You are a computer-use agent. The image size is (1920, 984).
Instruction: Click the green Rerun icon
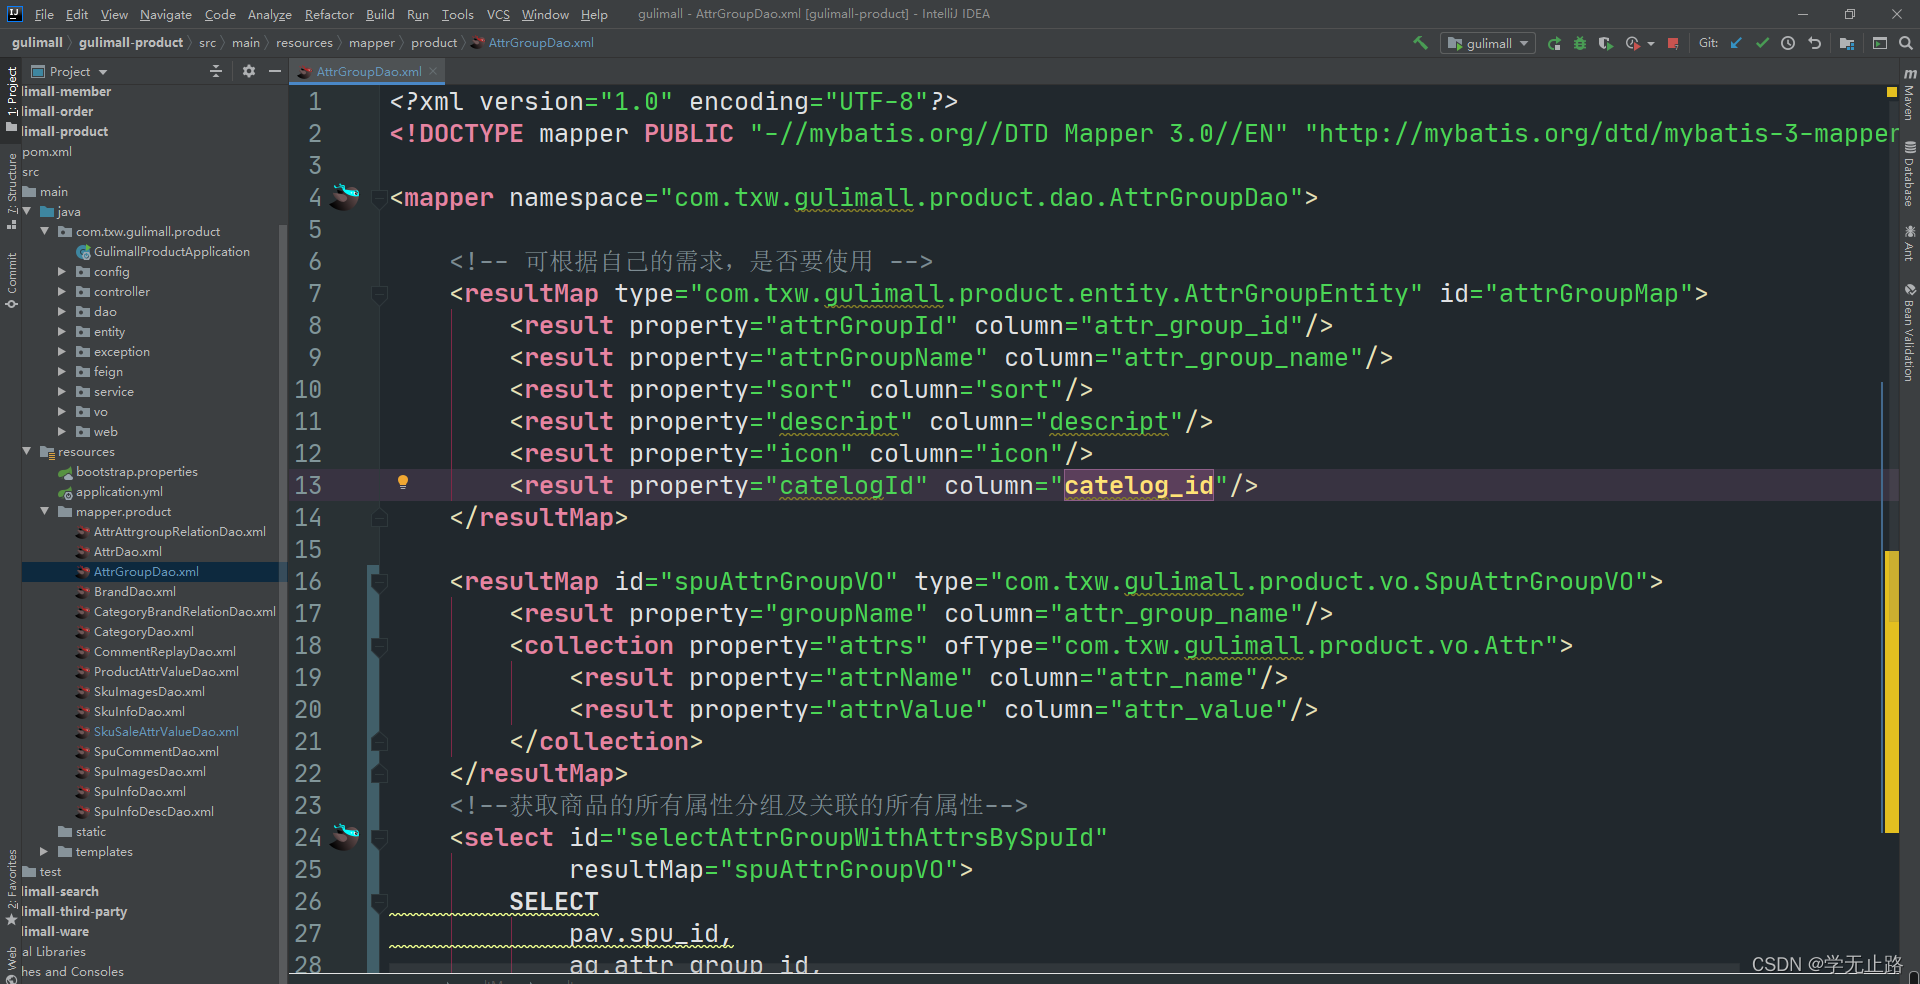(1554, 43)
